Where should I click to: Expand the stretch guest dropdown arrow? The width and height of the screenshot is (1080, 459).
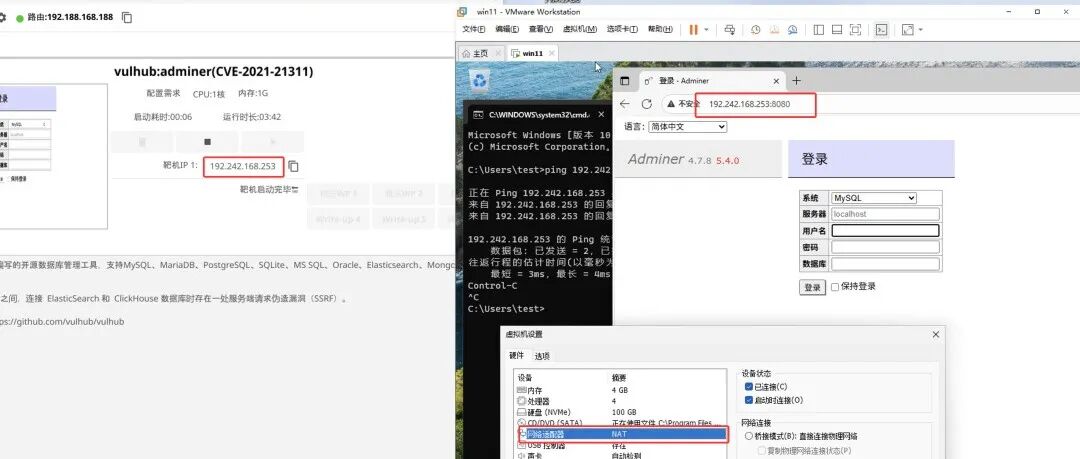tap(920, 30)
